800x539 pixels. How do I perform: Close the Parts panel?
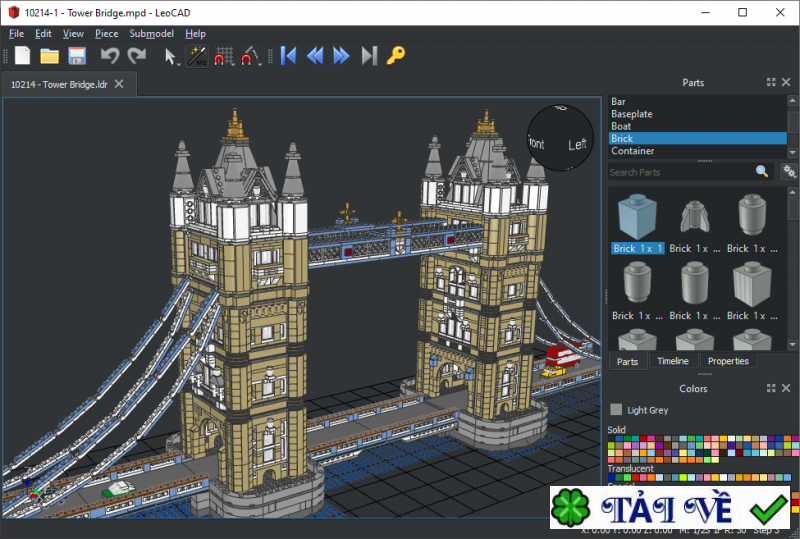click(786, 82)
